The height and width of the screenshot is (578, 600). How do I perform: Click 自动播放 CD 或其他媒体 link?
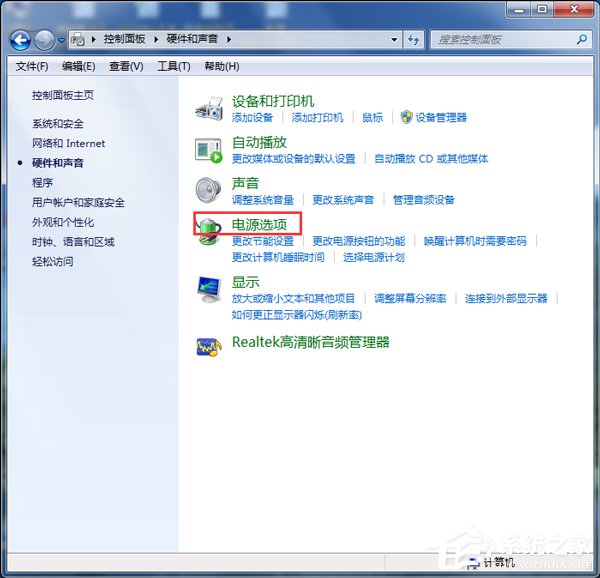tap(431, 159)
